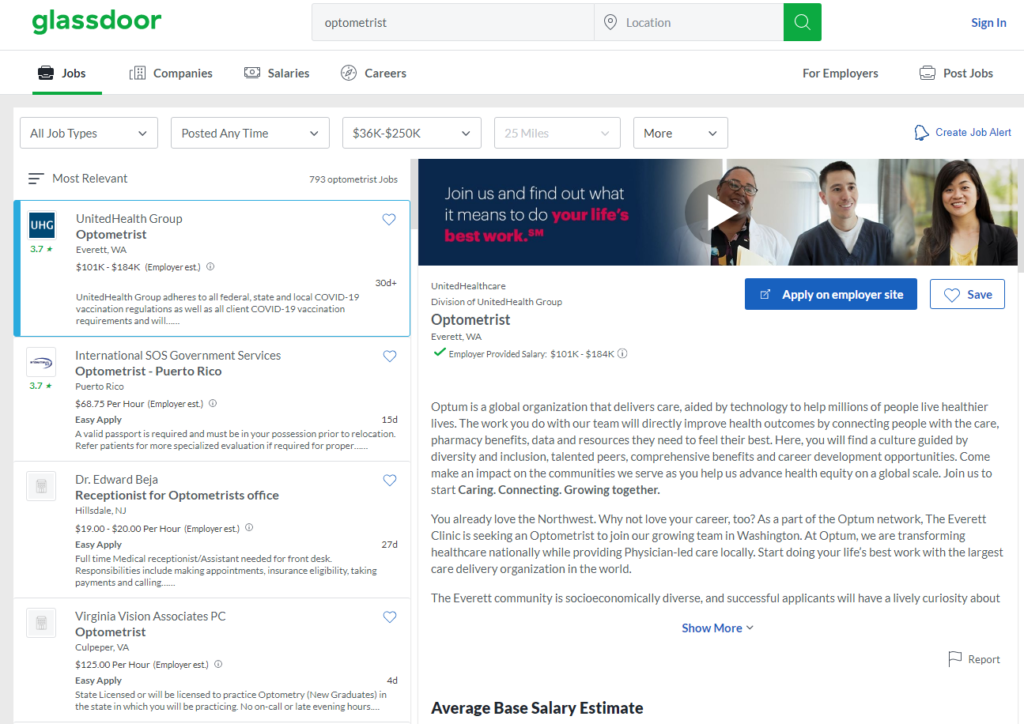Open the More filters dropdown
This screenshot has height=724, width=1024.
tap(680, 133)
